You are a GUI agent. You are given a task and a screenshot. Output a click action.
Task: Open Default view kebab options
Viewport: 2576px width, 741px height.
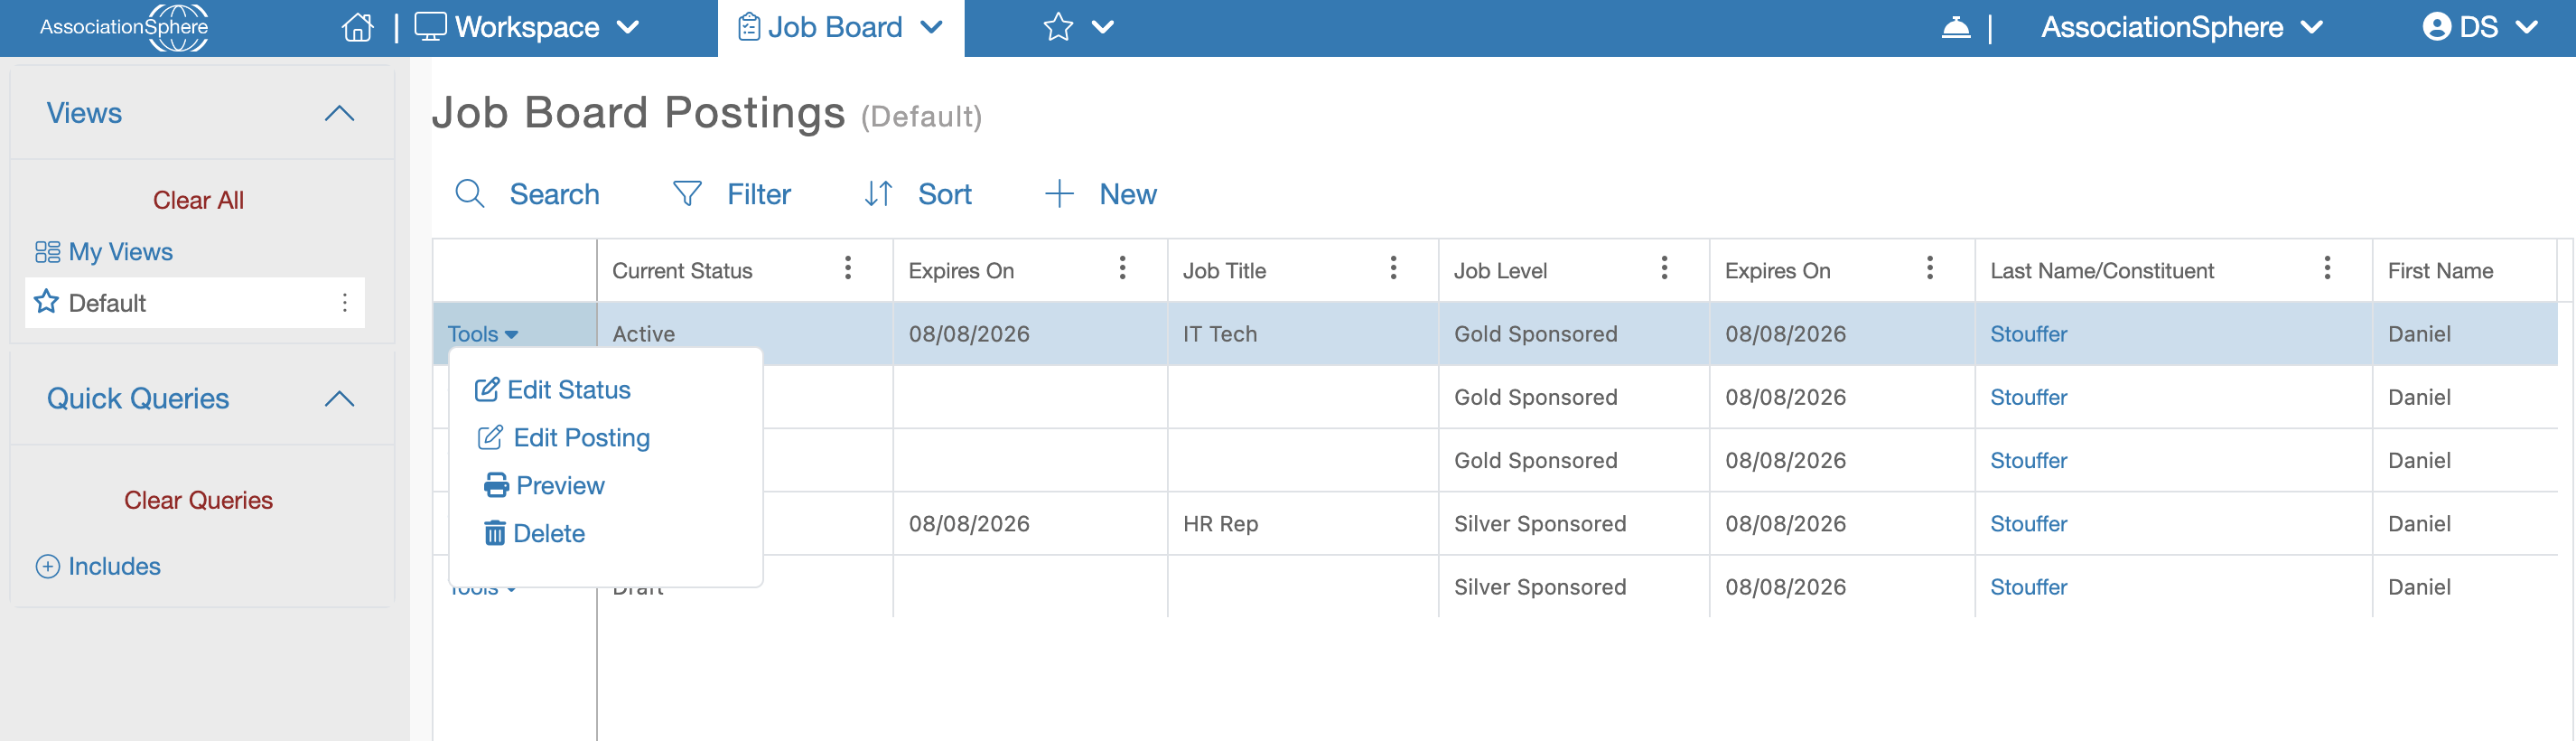pyautogui.click(x=345, y=302)
